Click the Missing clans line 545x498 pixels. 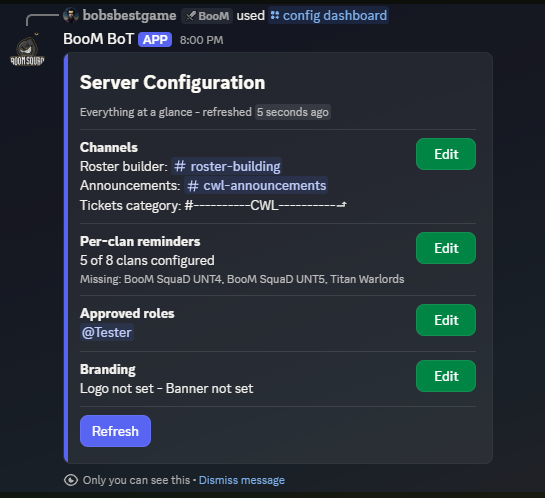242,279
